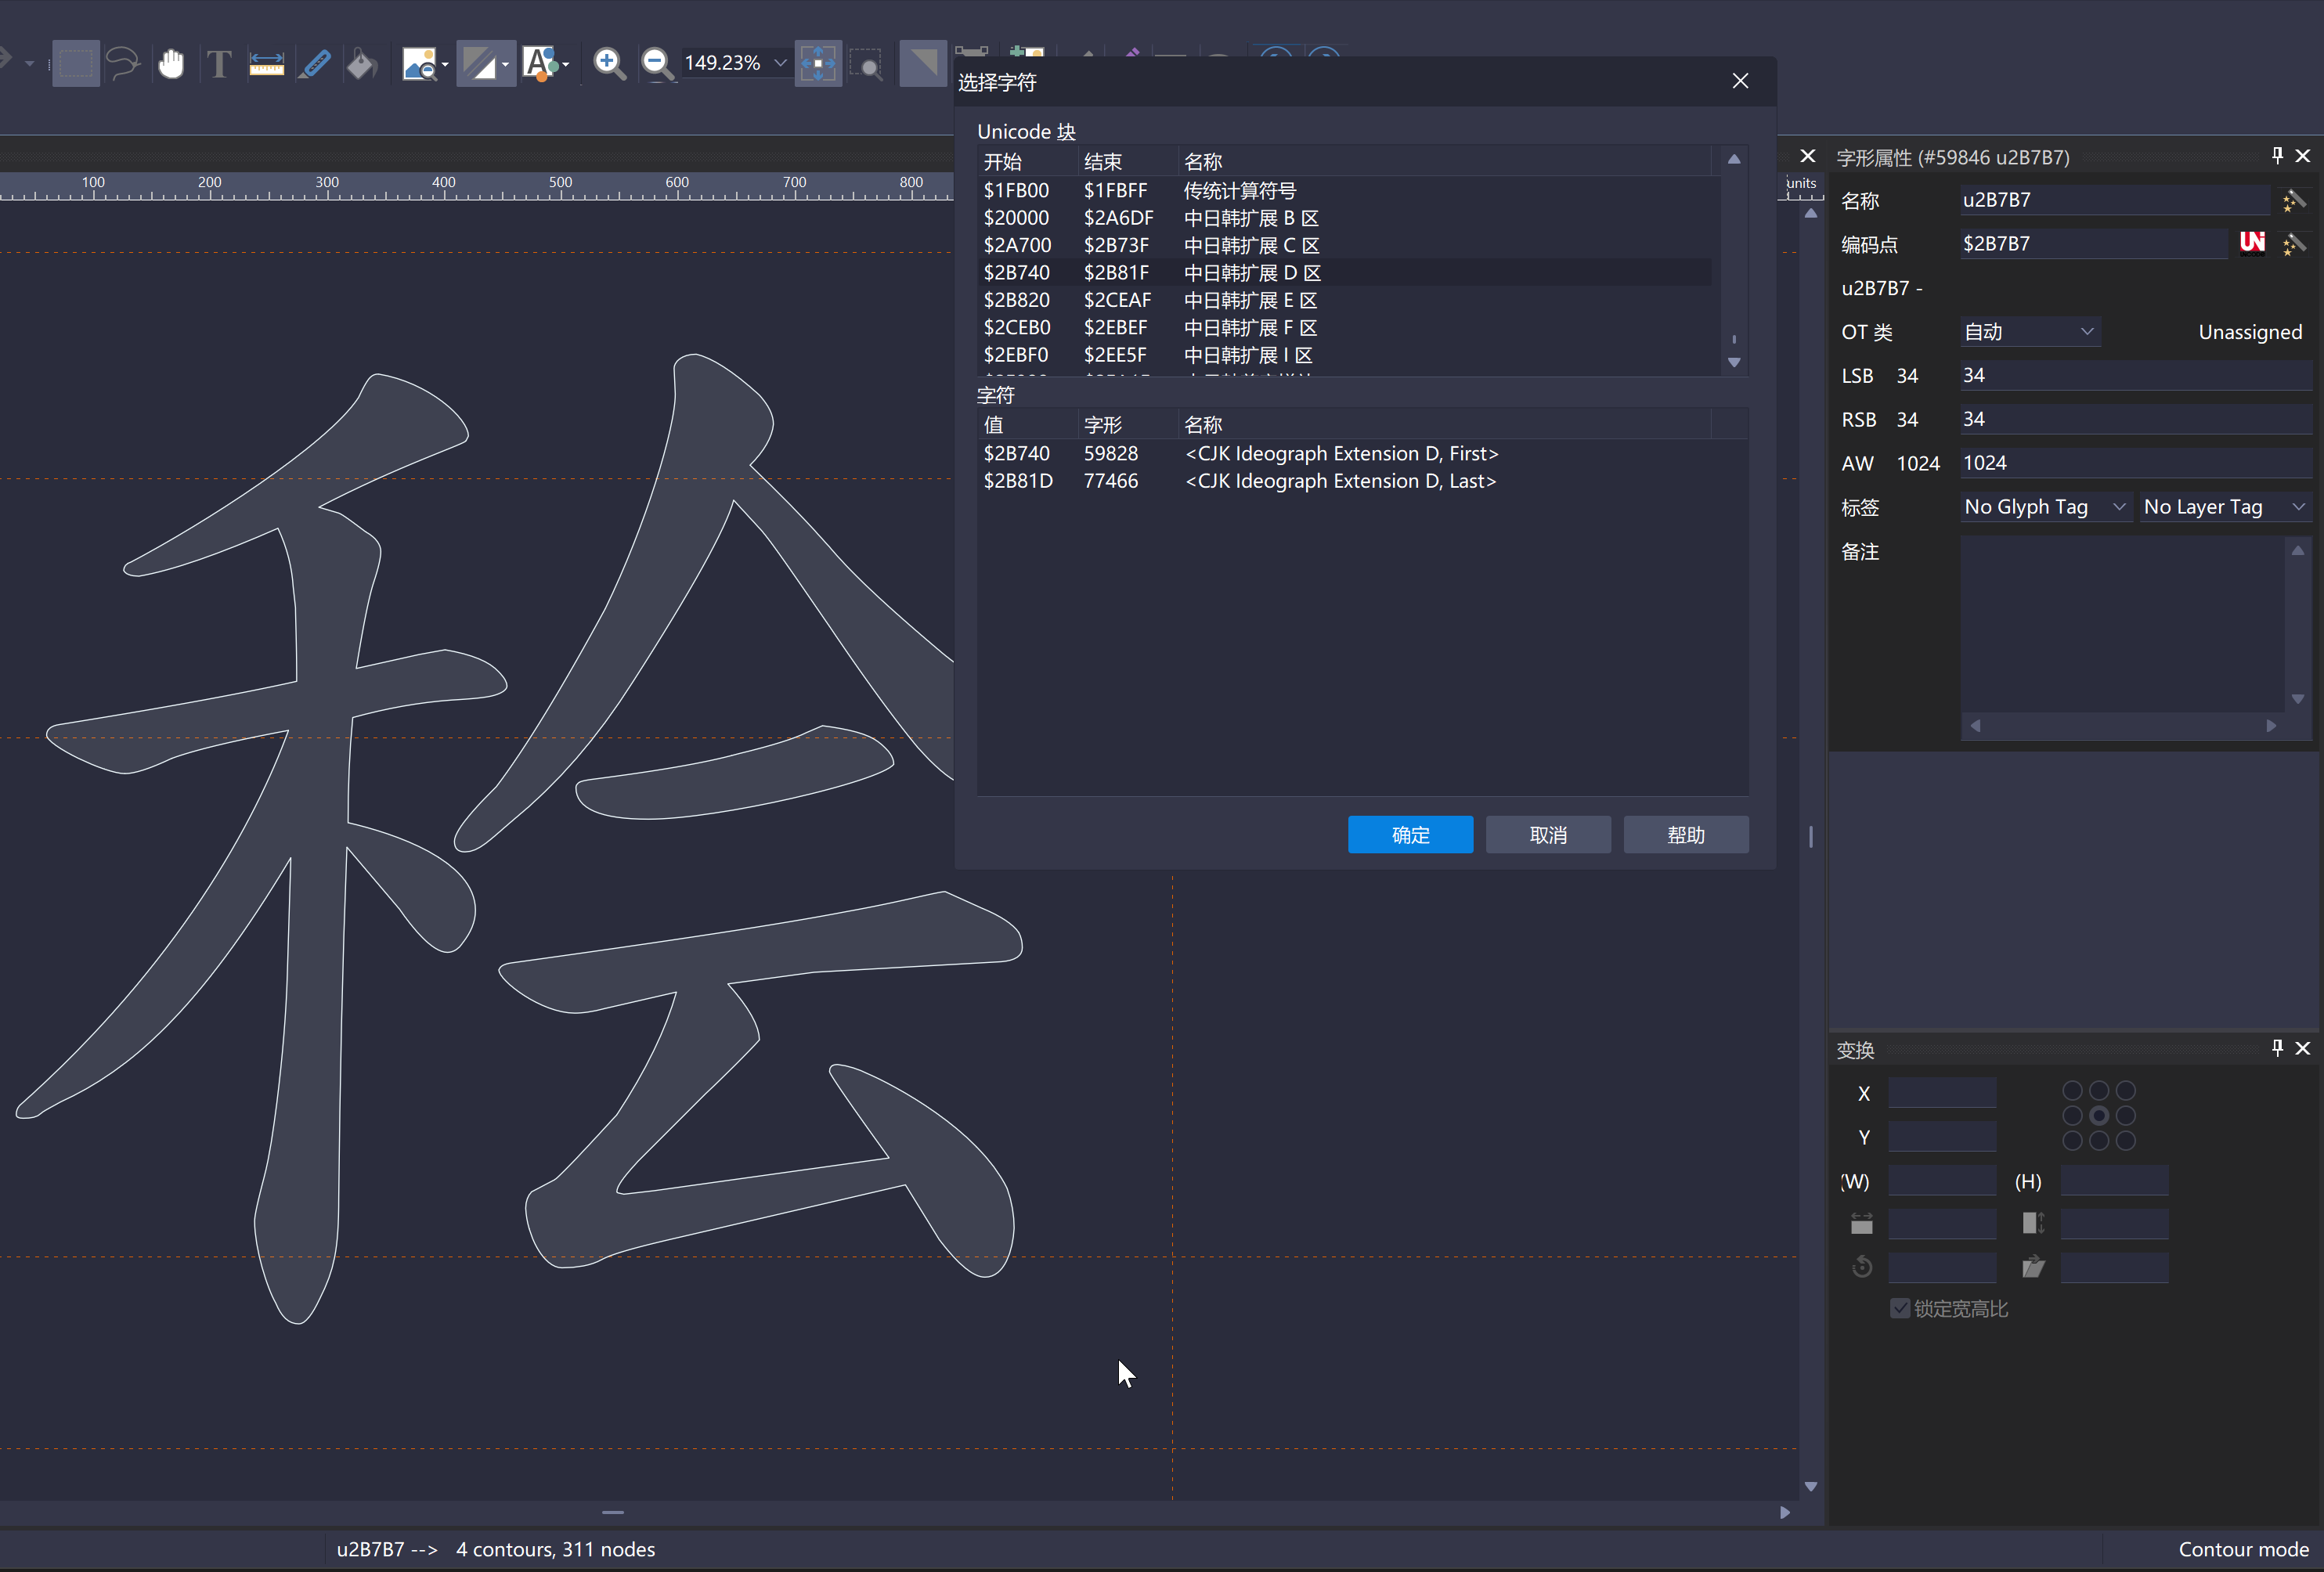Choose the Knife cutting tool
The image size is (2324, 1572).
315,63
